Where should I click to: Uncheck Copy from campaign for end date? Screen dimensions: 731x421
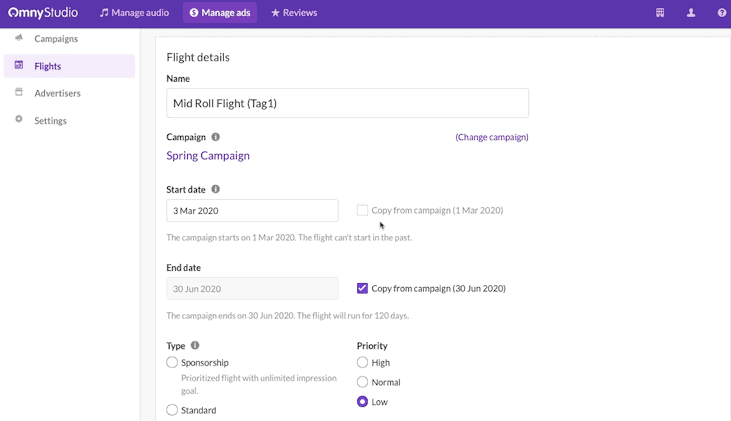[x=363, y=289]
